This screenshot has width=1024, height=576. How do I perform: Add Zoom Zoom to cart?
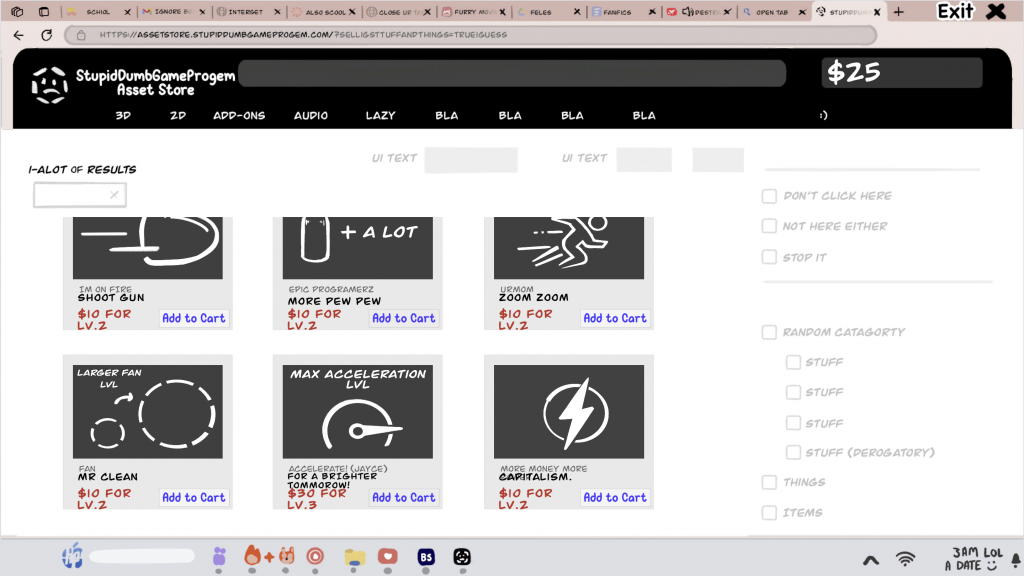point(615,318)
